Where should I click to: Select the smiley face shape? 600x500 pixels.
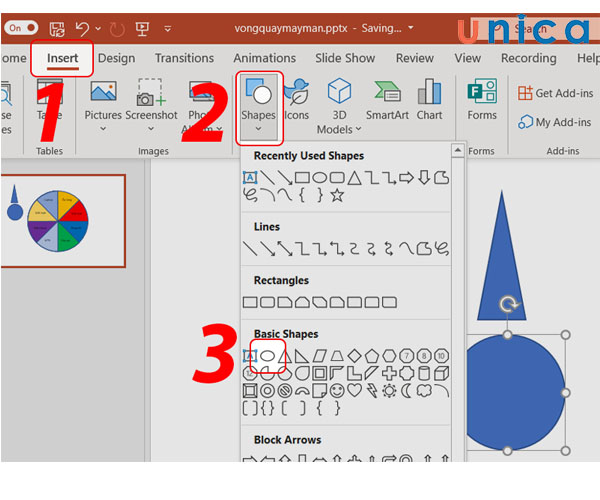[337, 389]
